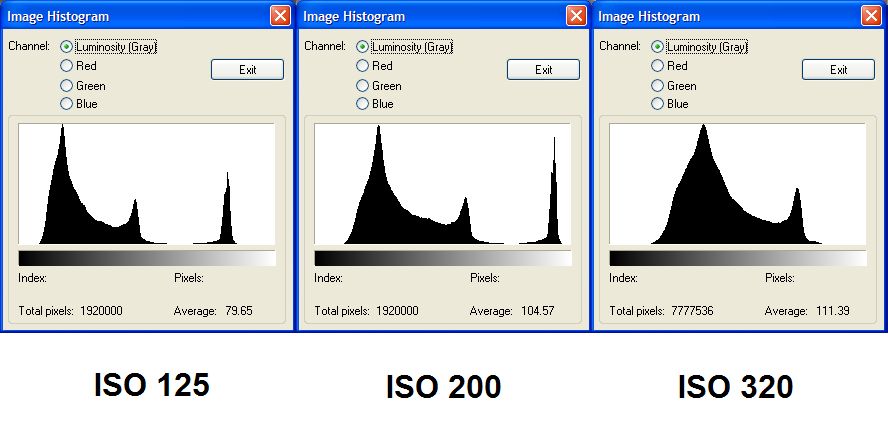Select Red channel in ISO 320 histogram
Image resolution: width=888 pixels, height=433 pixels.
coord(657,66)
